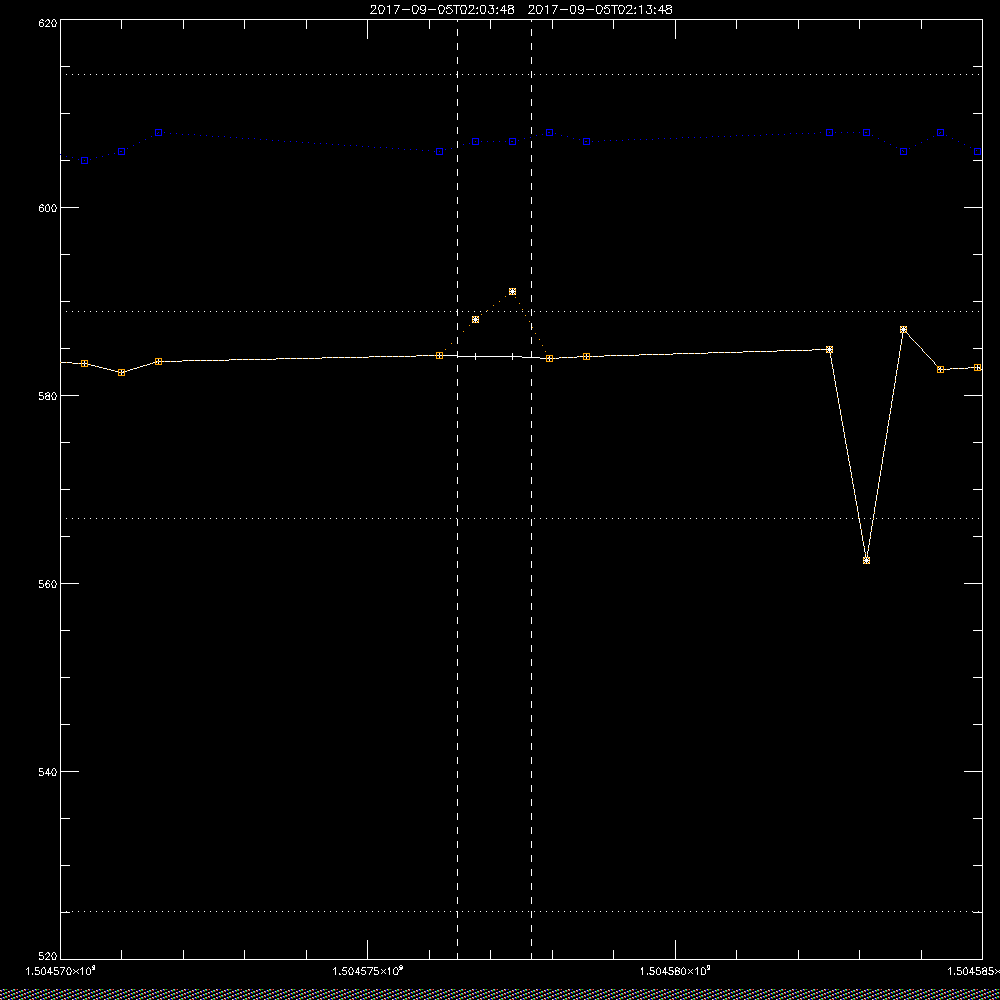Select the 560 y-axis label
Screen dimensions: 1000x1000
48,584
